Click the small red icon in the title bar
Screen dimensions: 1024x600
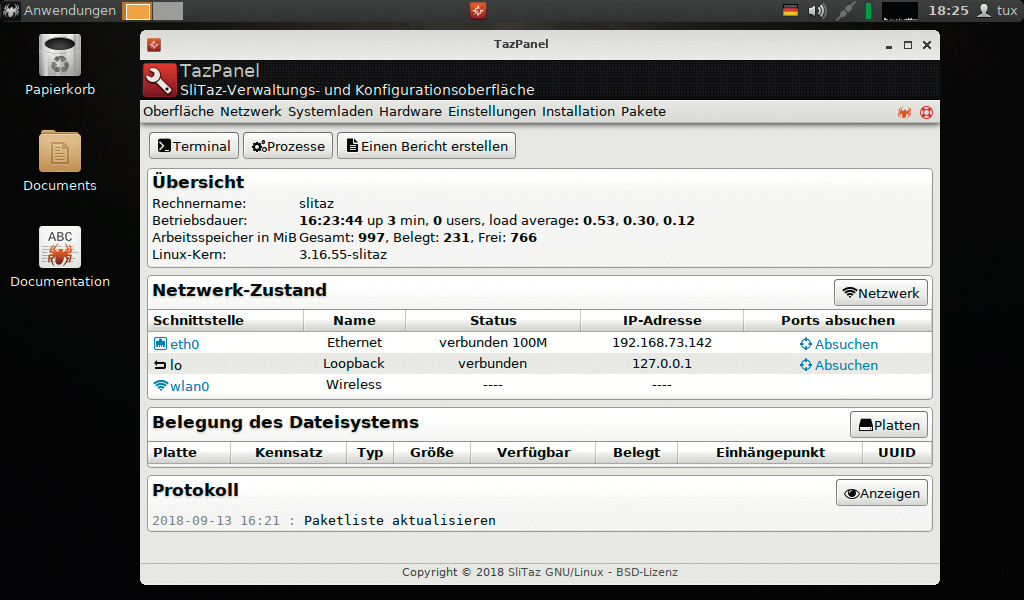pos(154,44)
